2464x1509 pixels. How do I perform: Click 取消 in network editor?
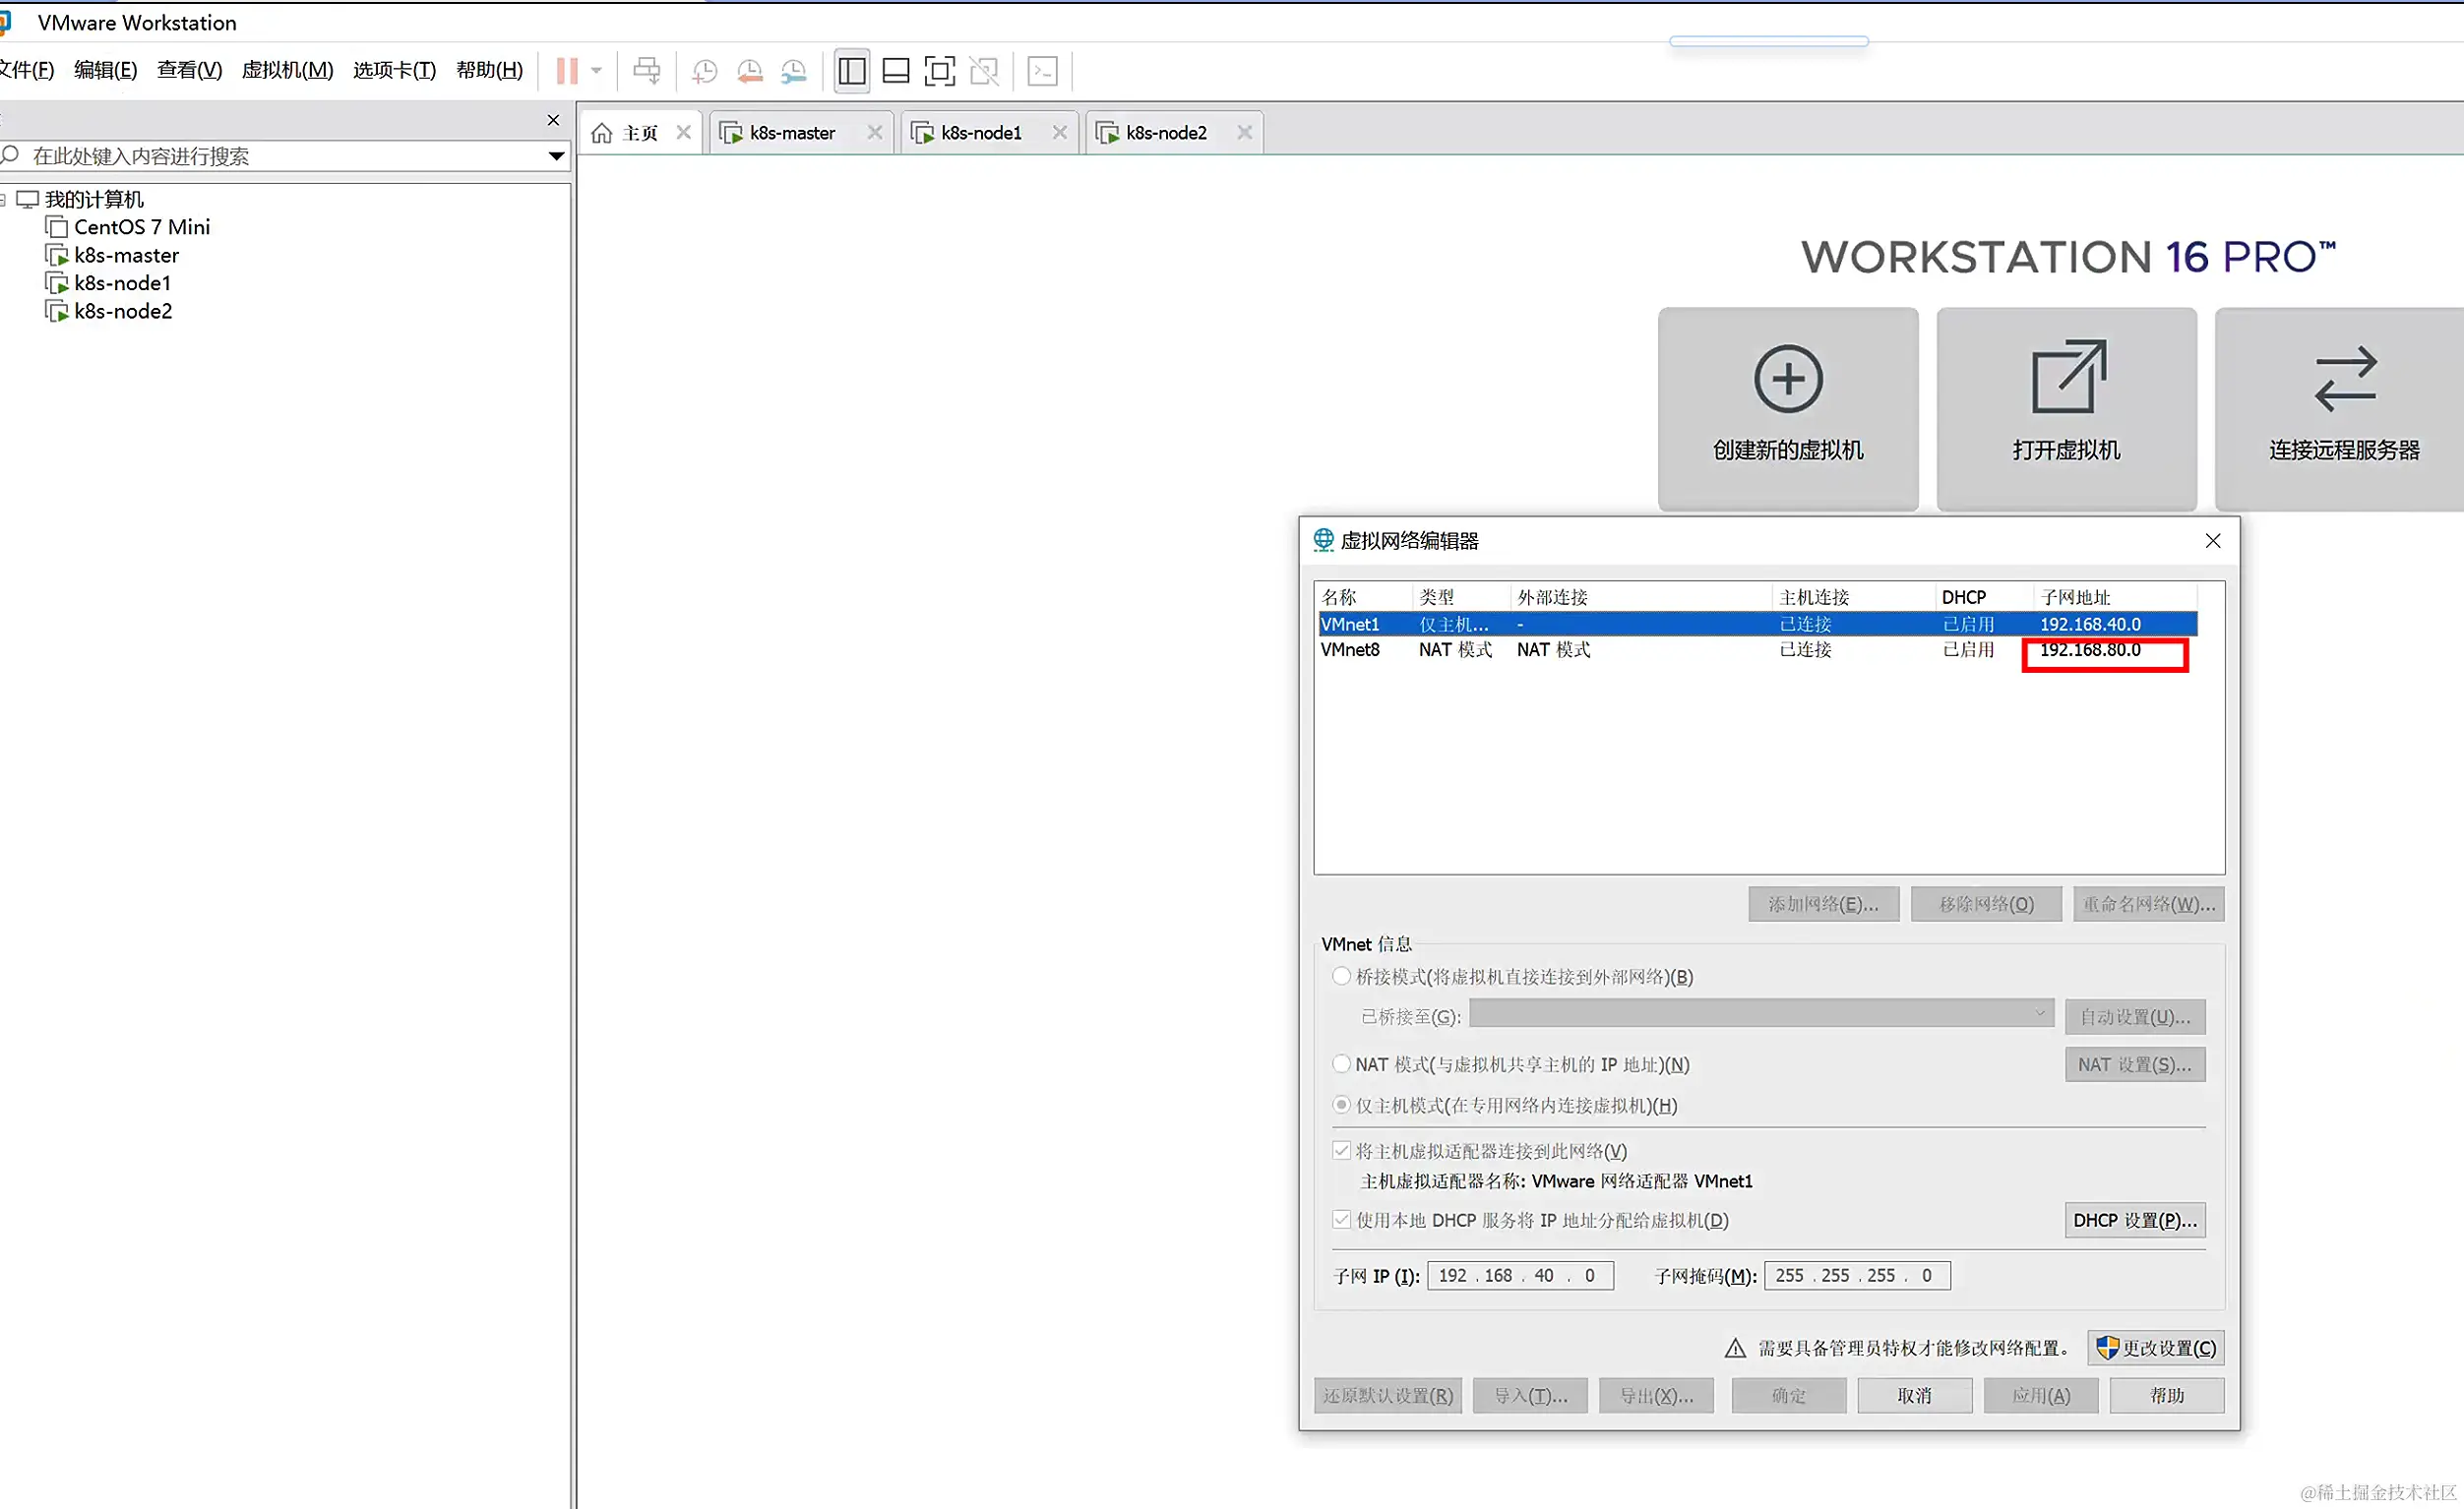click(1915, 1396)
